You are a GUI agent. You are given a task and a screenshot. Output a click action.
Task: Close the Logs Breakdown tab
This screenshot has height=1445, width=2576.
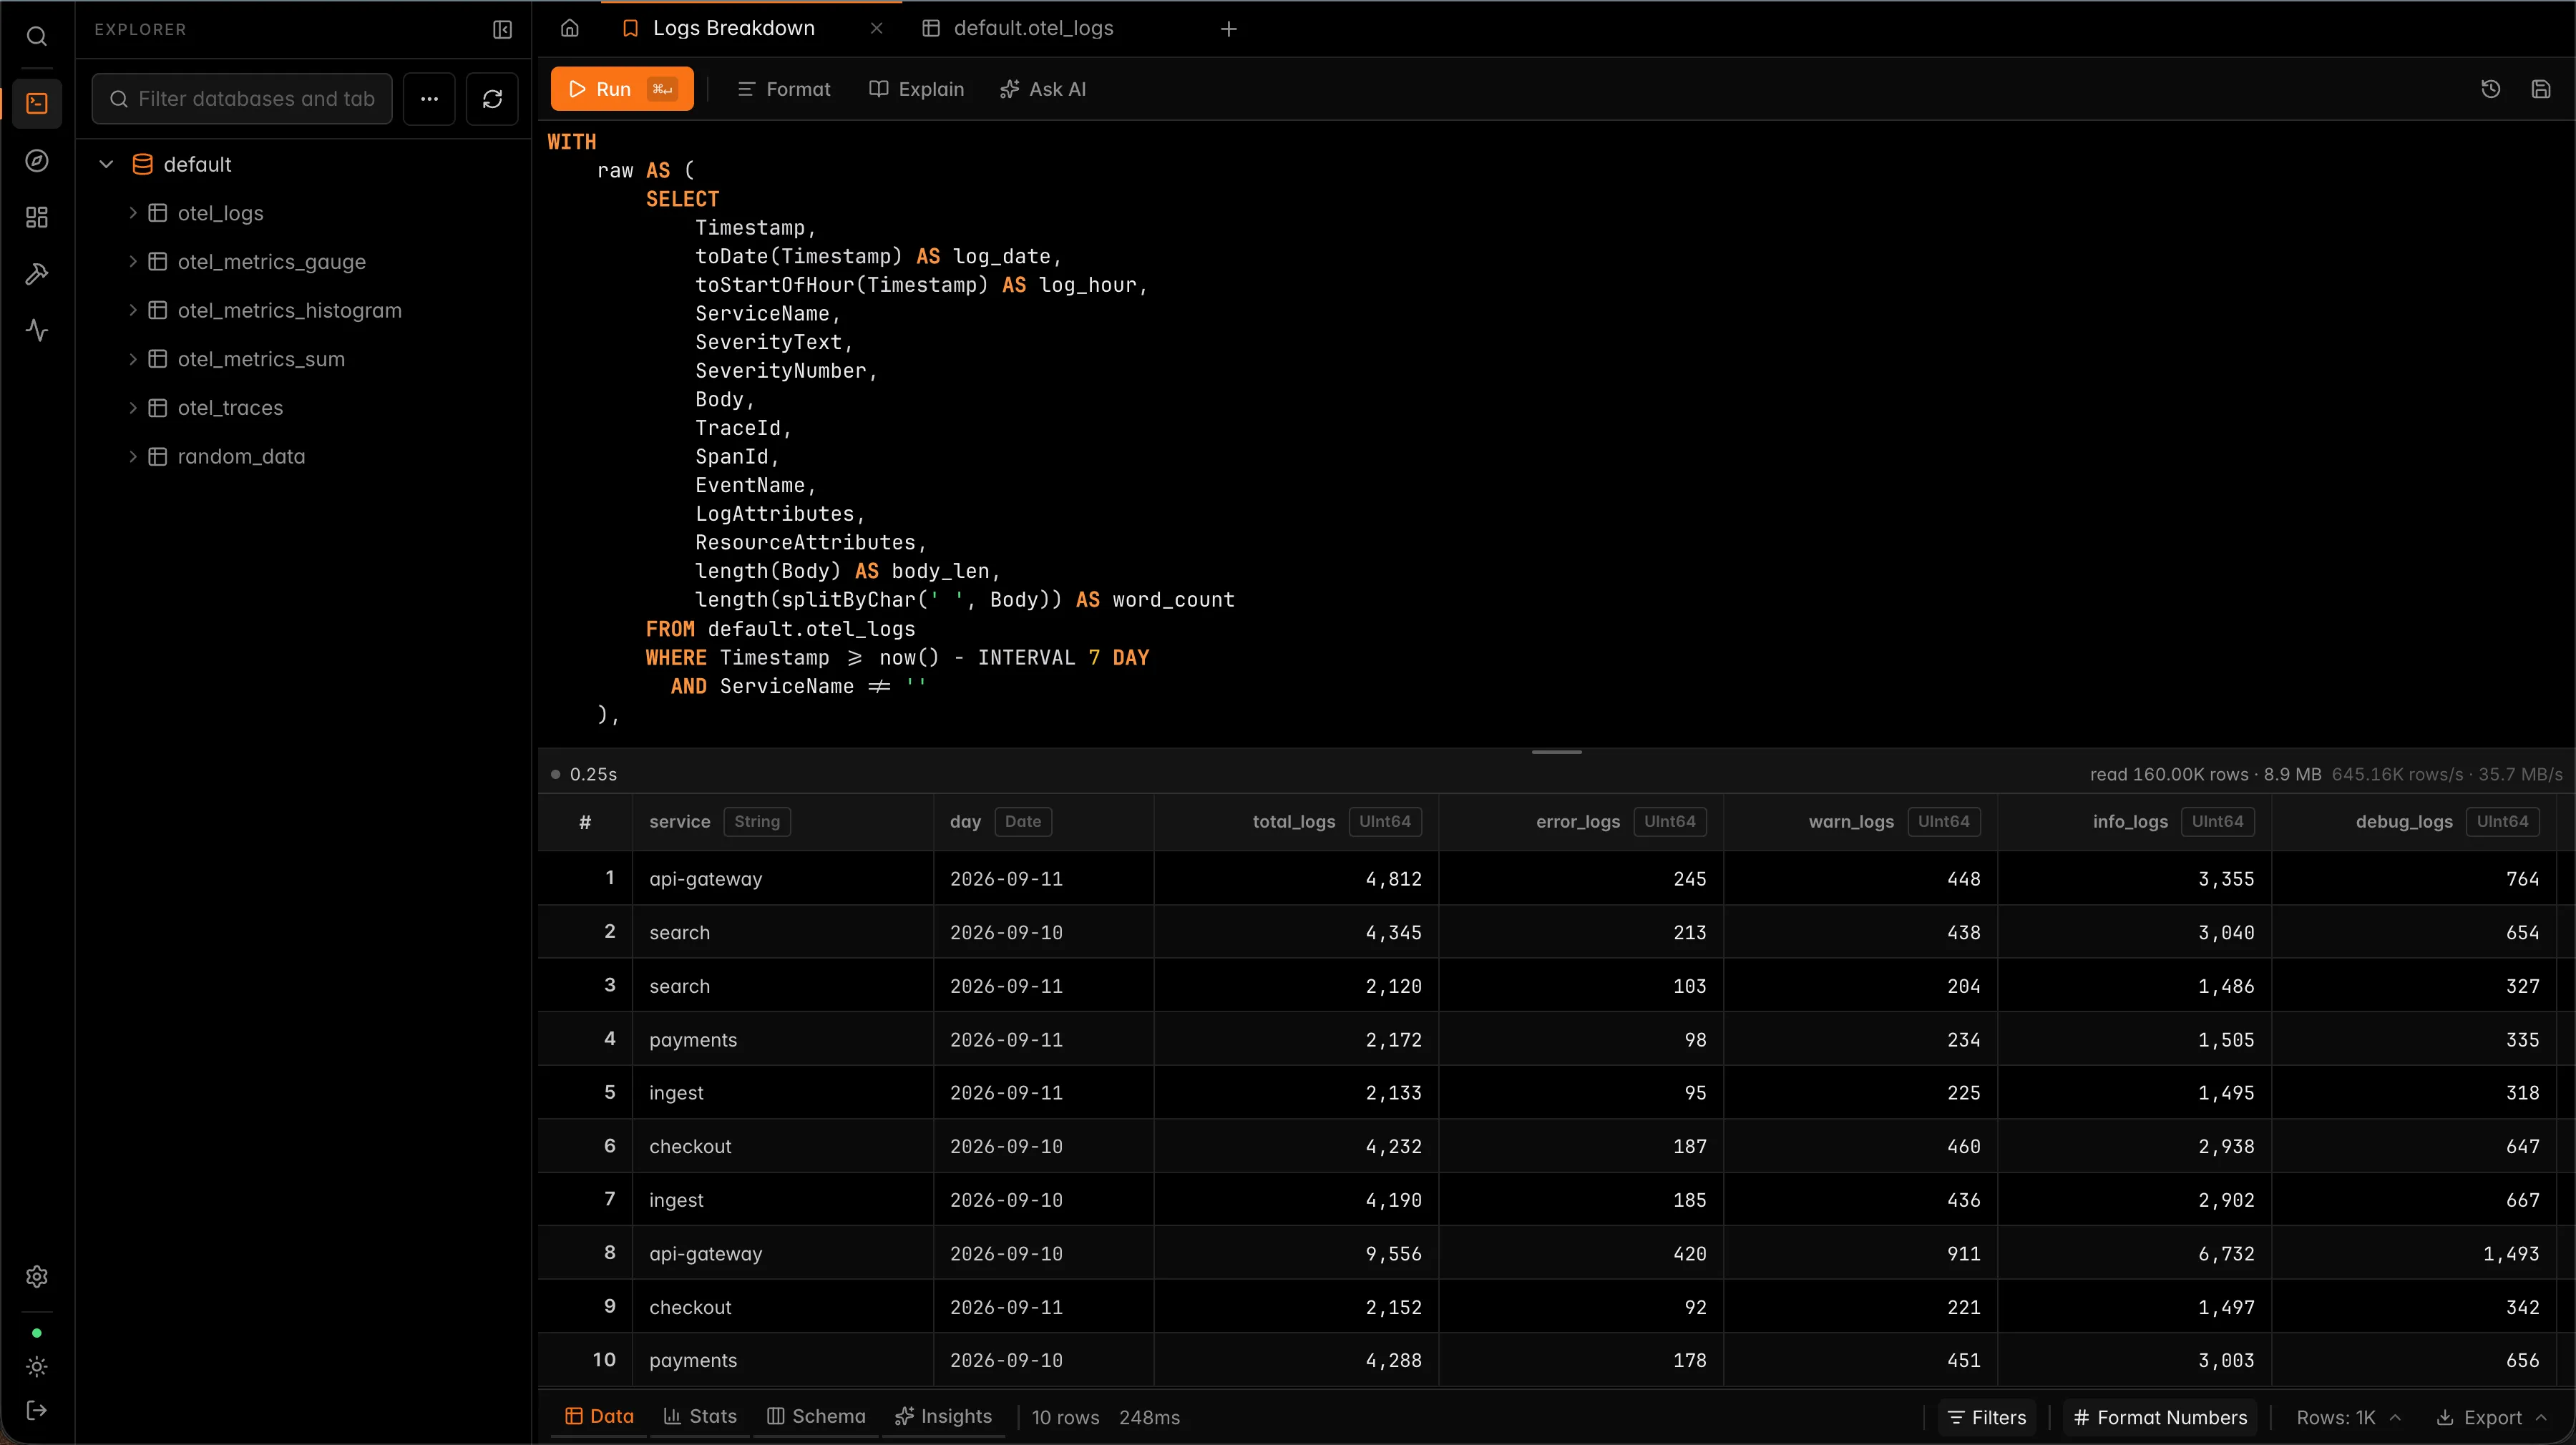click(877, 28)
